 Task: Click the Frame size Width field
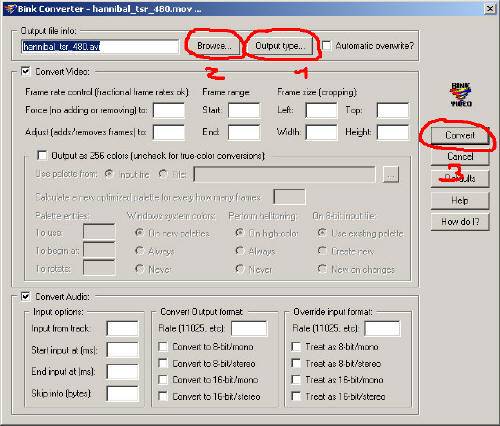tap(321, 132)
